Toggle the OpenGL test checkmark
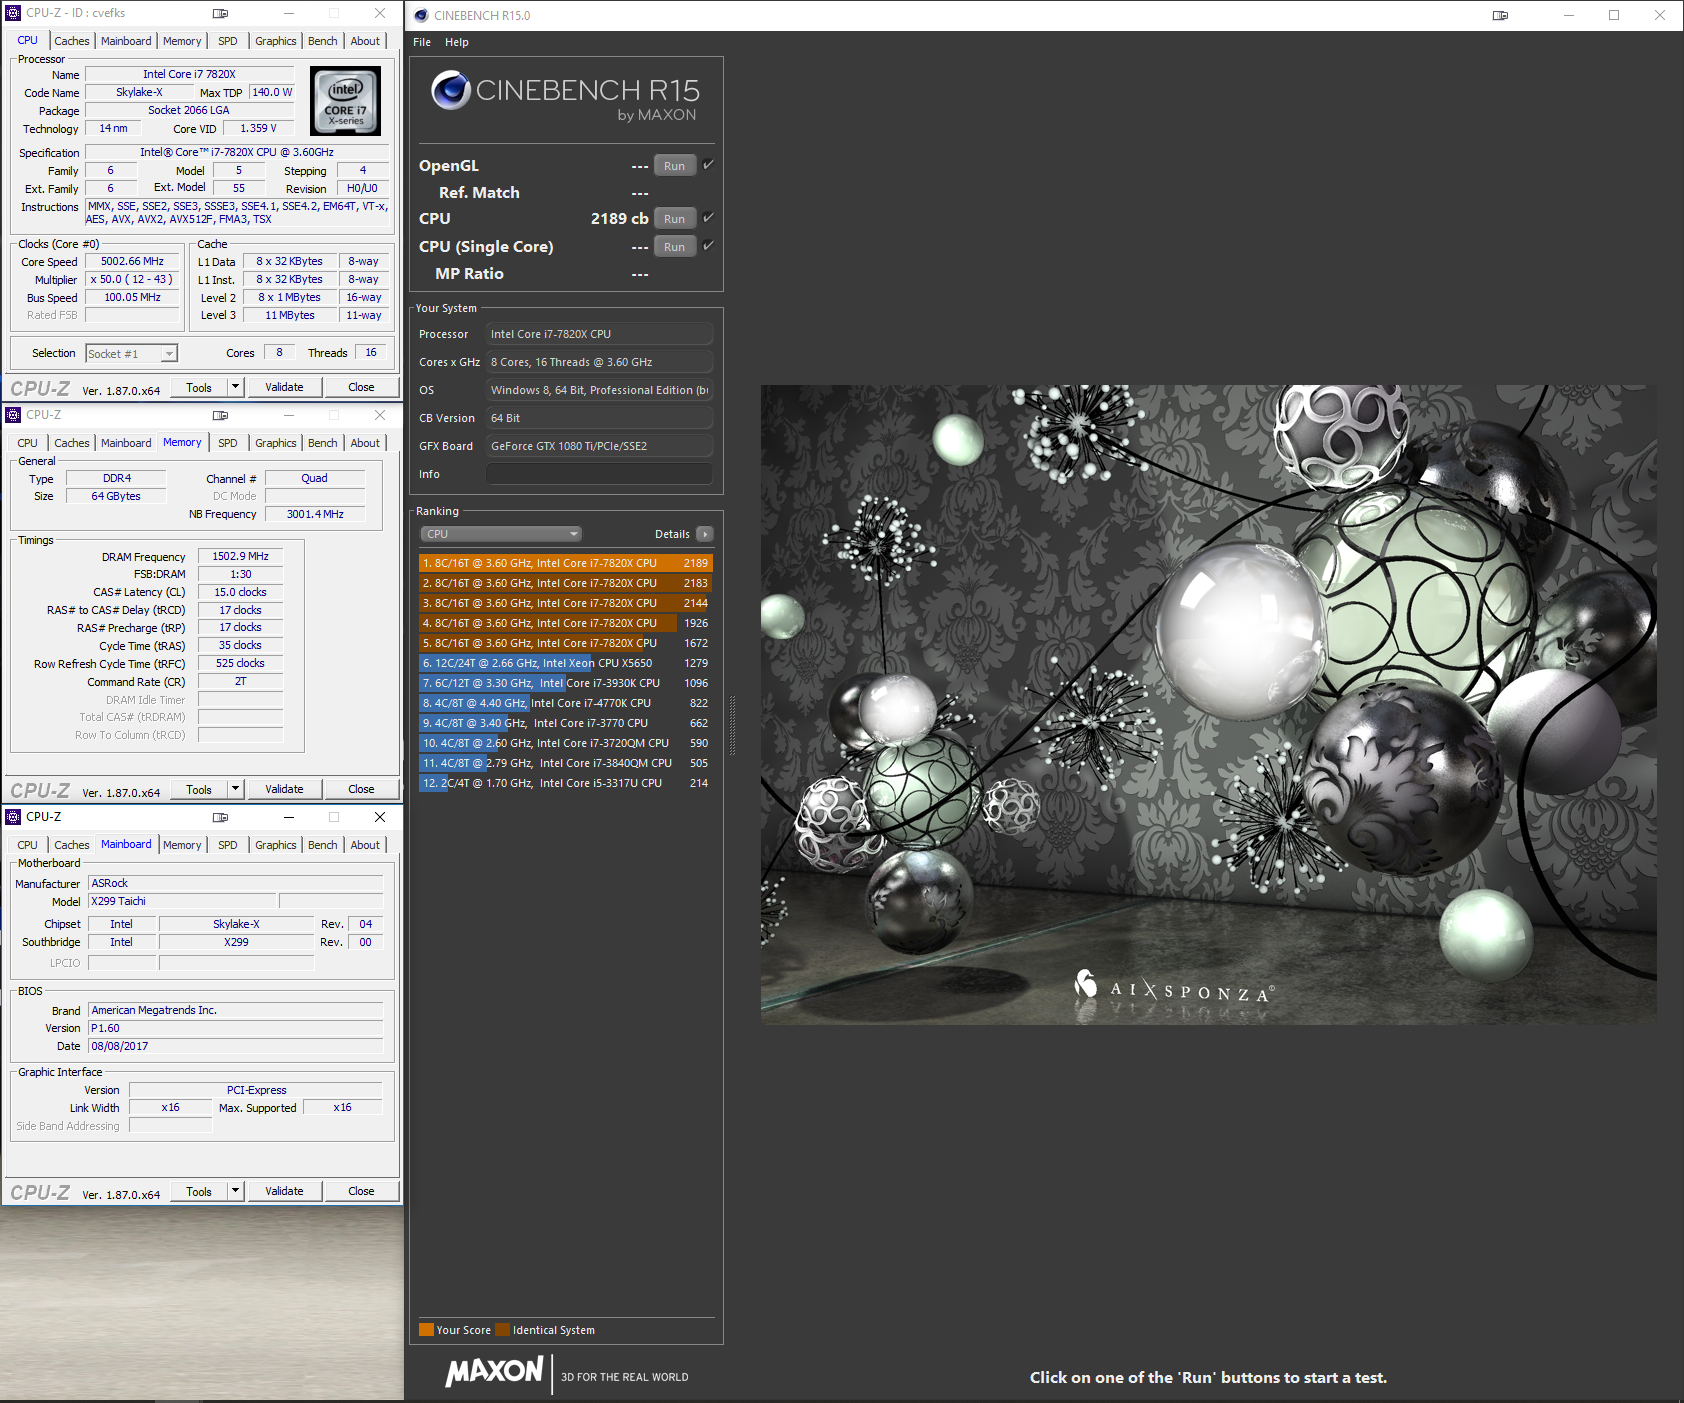Image resolution: width=1684 pixels, height=1403 pixels. tap(708, 165)
